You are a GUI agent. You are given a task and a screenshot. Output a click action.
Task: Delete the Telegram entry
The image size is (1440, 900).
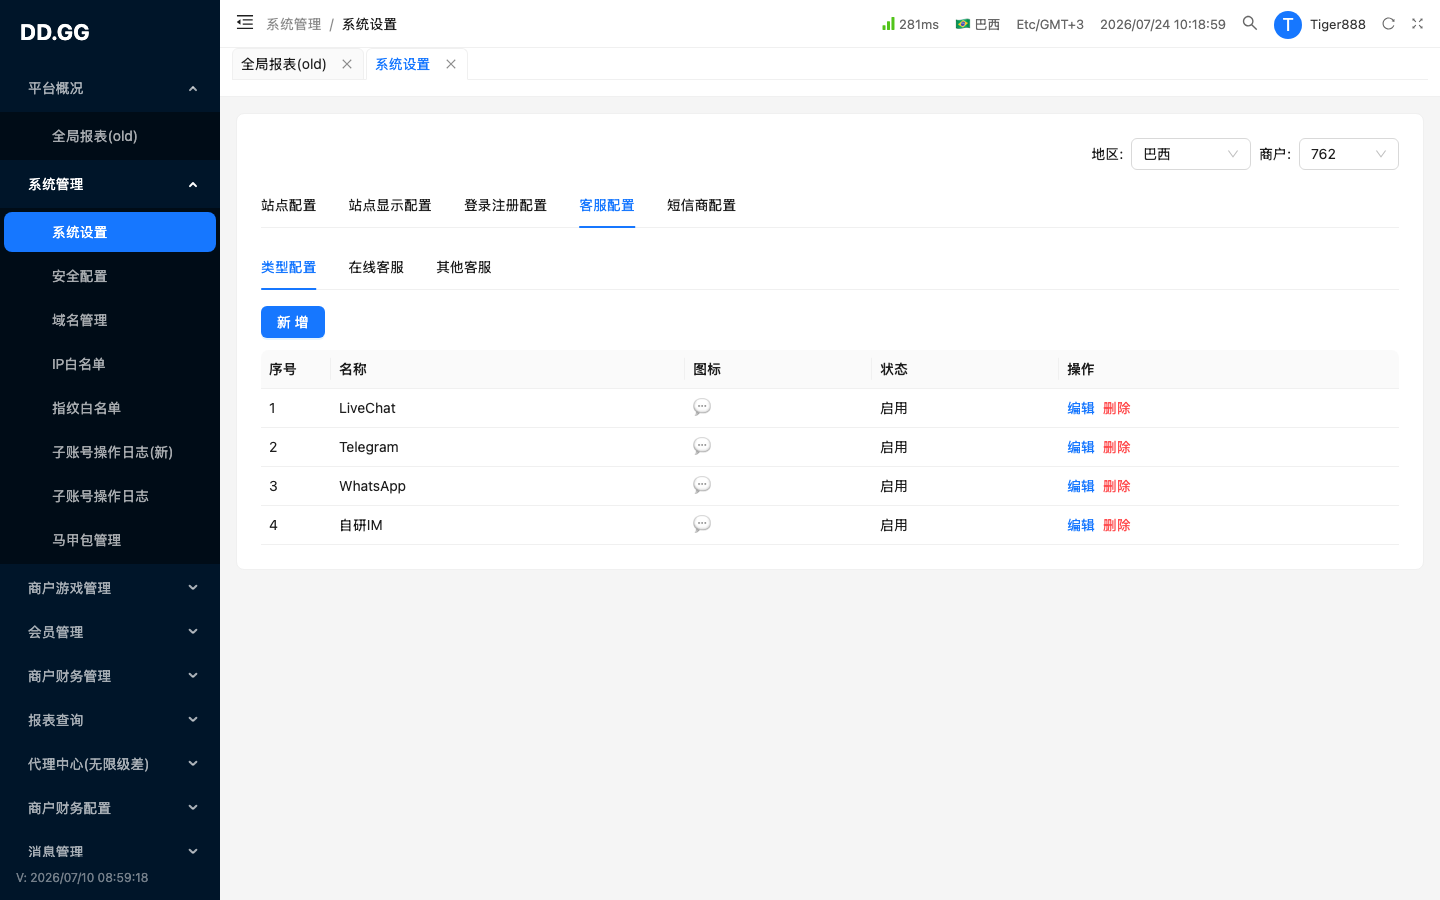(1117, 447)
